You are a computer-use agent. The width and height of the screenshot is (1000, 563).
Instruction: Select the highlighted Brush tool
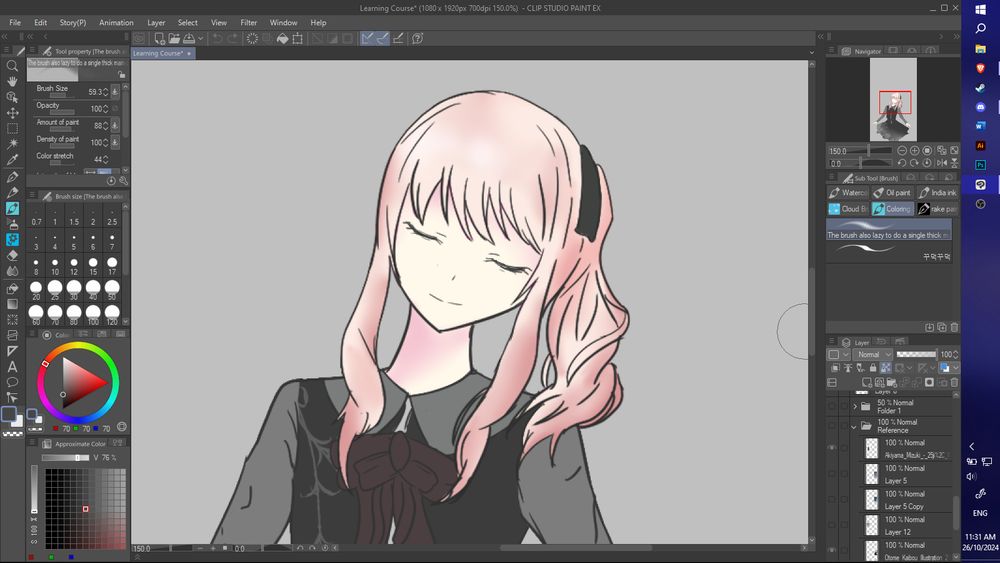click(x=12, y=208)
